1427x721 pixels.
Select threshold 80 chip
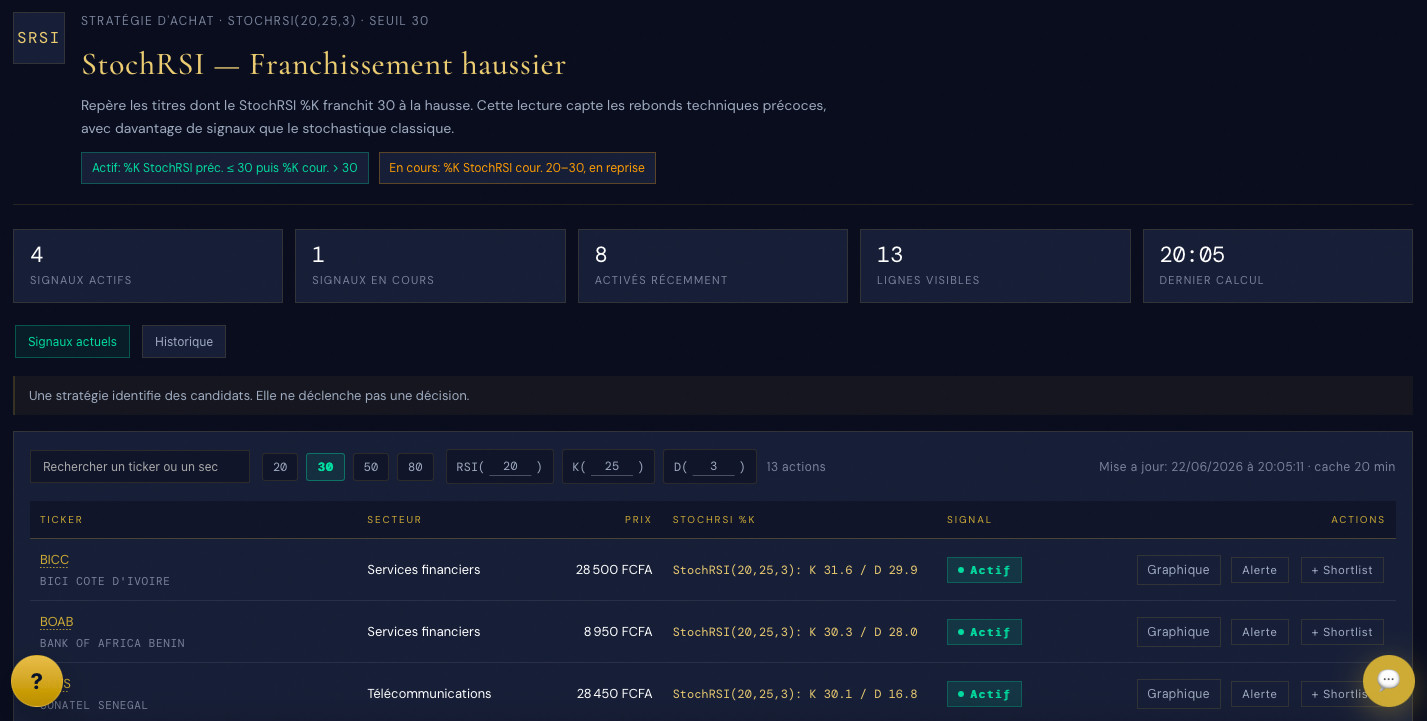click(415, 467)
